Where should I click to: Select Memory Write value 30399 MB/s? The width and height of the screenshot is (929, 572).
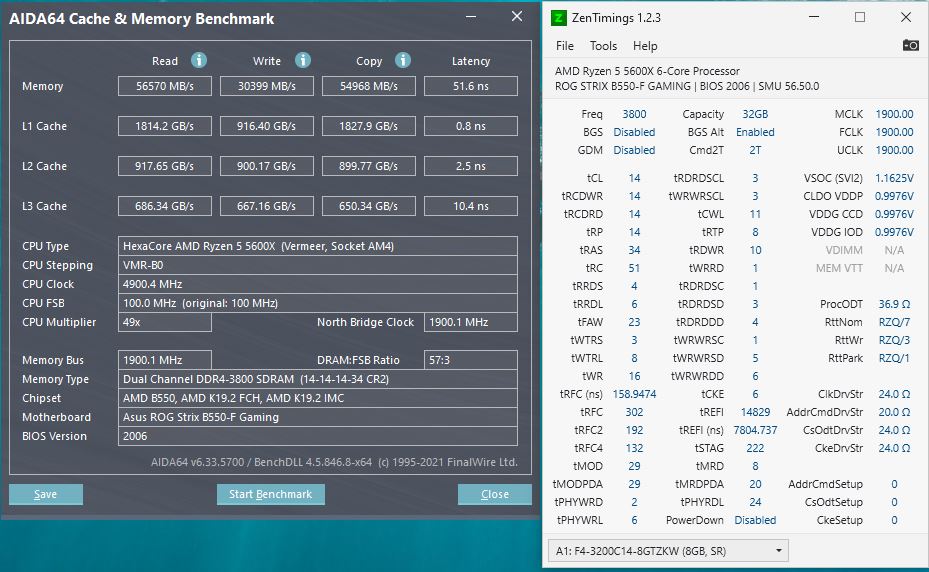(267, 86)
